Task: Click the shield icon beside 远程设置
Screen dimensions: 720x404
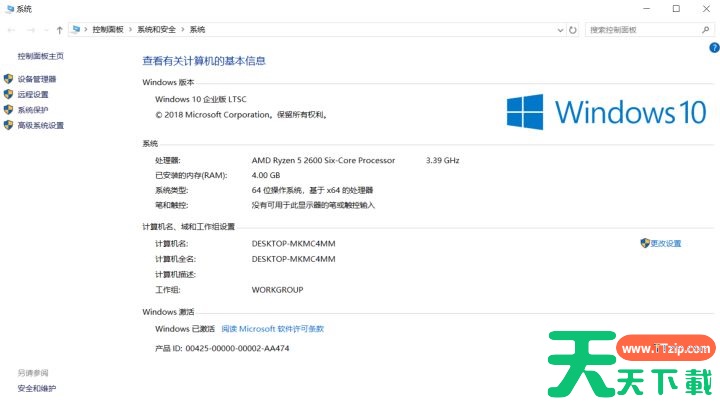Action: [x=9, y=95]
